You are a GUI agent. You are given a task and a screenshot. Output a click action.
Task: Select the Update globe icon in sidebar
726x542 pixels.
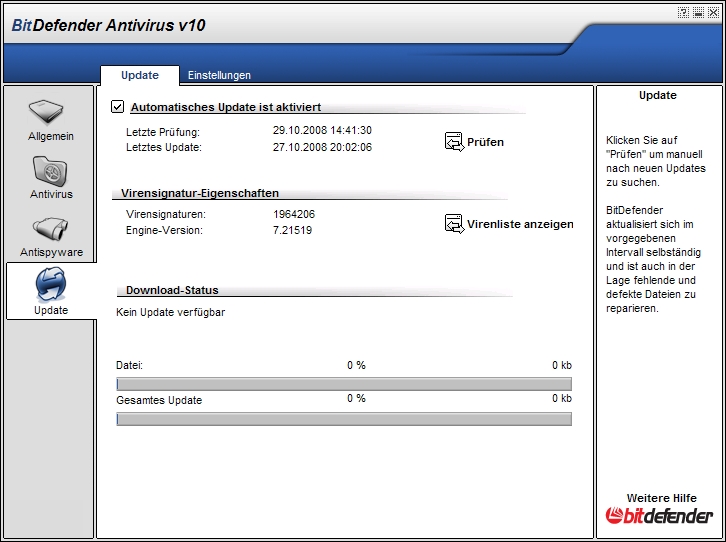point(50,285)
